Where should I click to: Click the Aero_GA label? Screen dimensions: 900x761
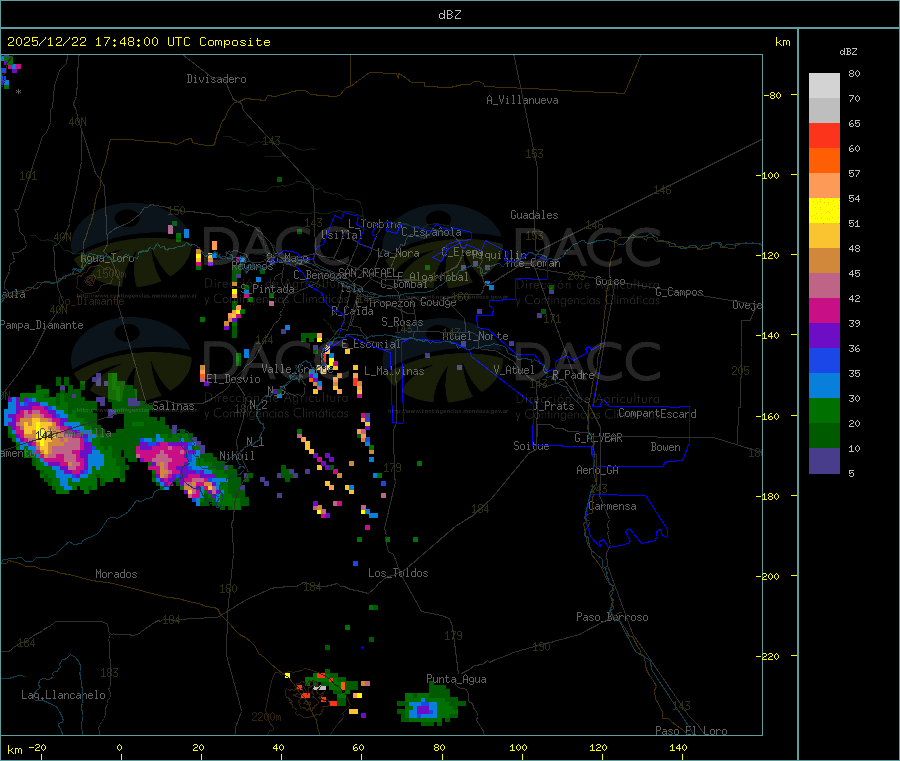598,470
